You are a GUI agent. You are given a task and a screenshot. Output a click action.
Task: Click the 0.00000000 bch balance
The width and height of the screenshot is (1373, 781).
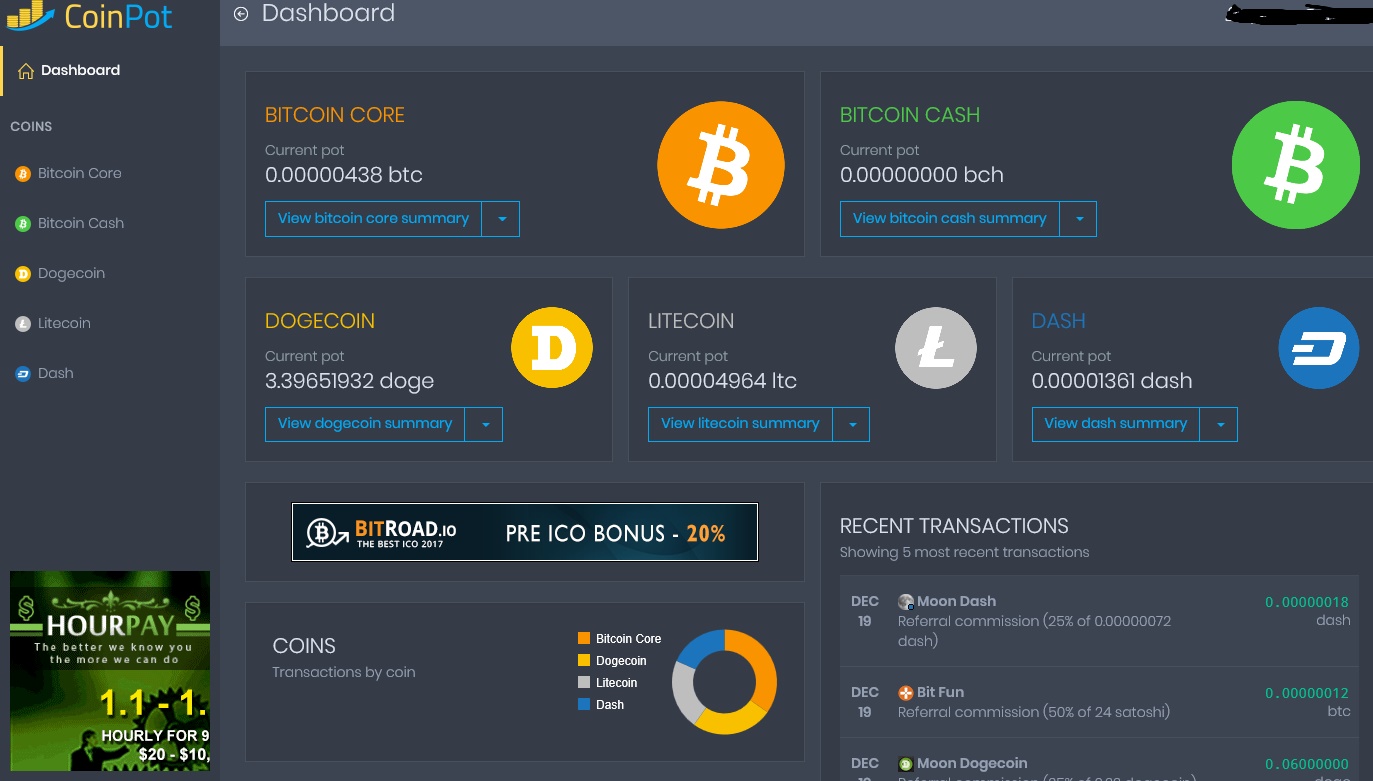point(922,175)
